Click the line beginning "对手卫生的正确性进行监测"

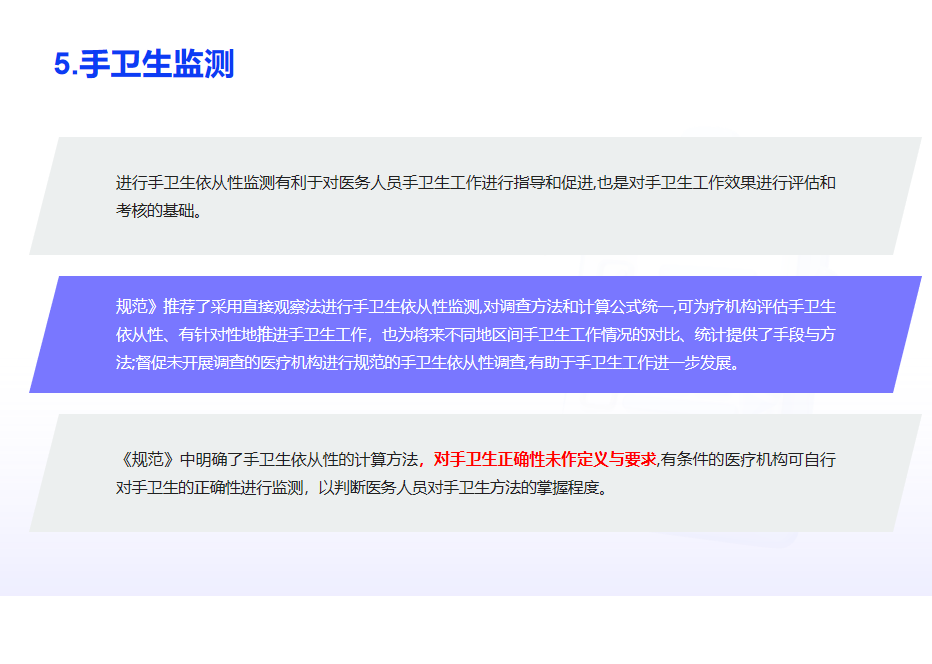coord(362,487)
